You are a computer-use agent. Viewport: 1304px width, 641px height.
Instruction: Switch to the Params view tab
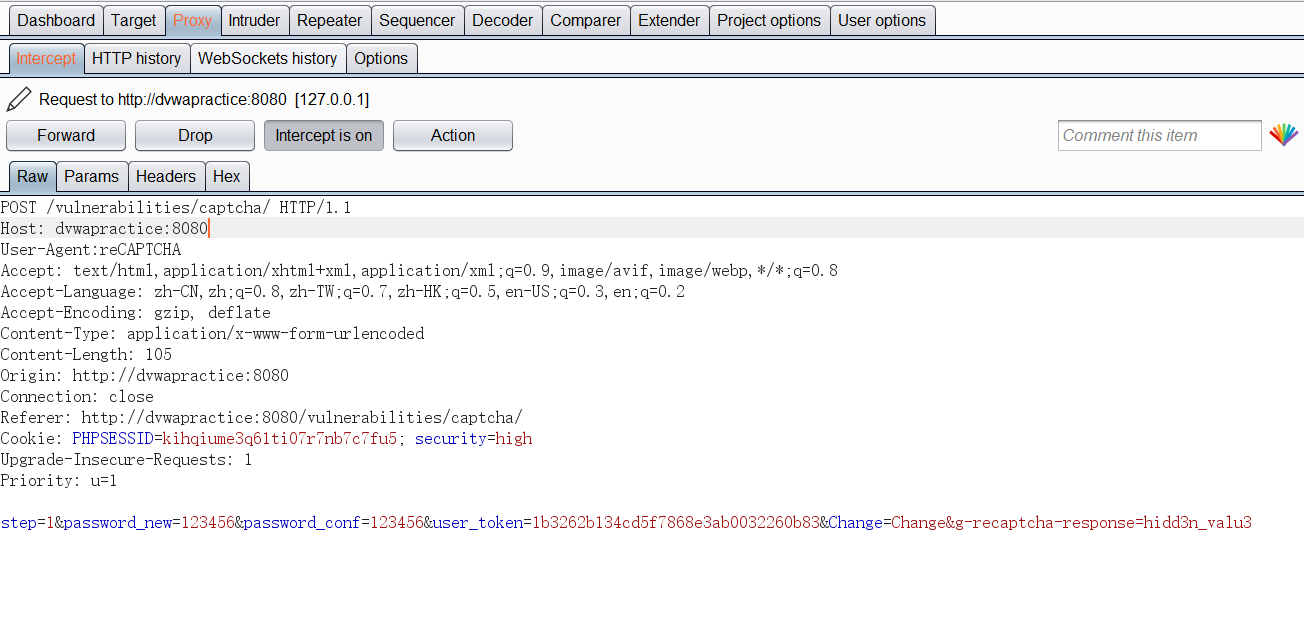(x=92, y=176)
